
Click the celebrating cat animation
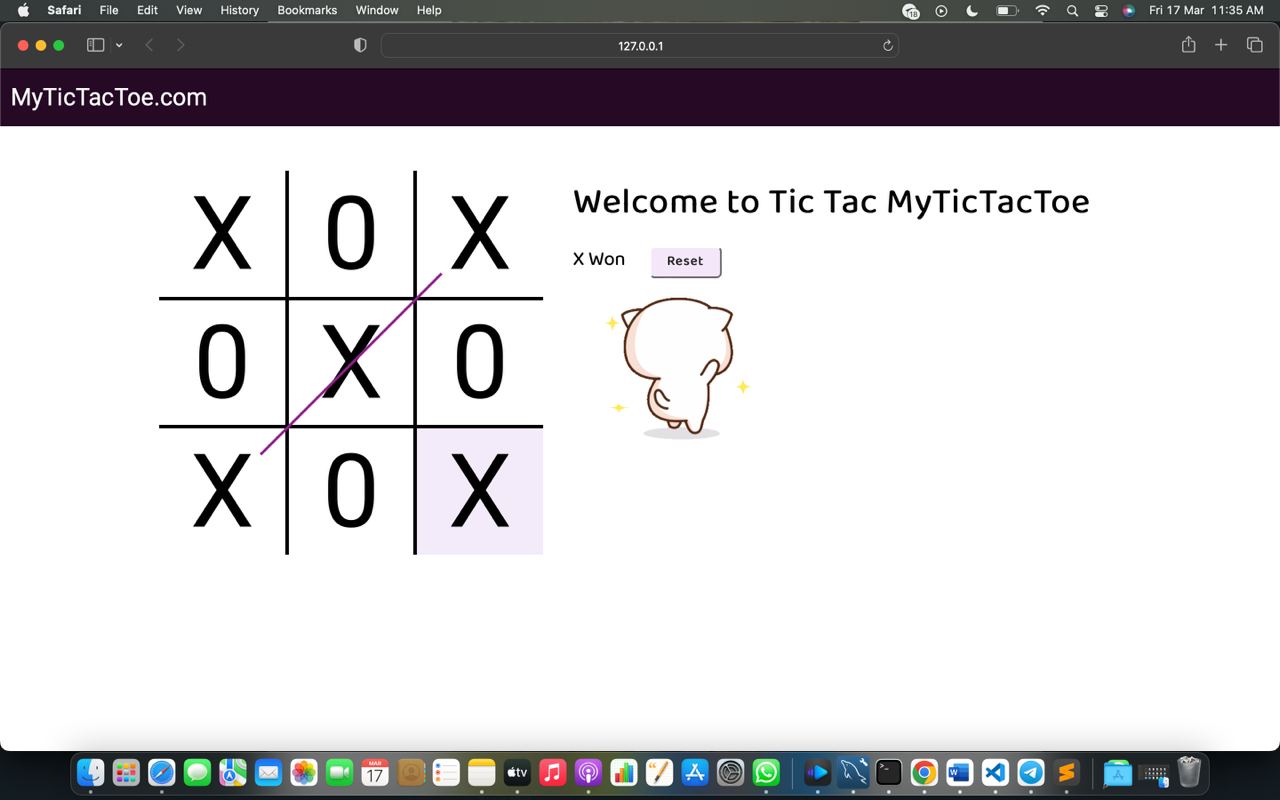pyautogui.click(x=675, y=365)
